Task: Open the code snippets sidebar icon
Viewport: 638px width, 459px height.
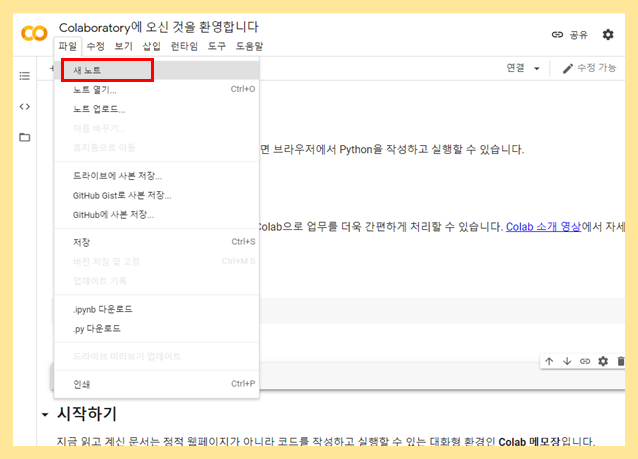Action: 24,107
